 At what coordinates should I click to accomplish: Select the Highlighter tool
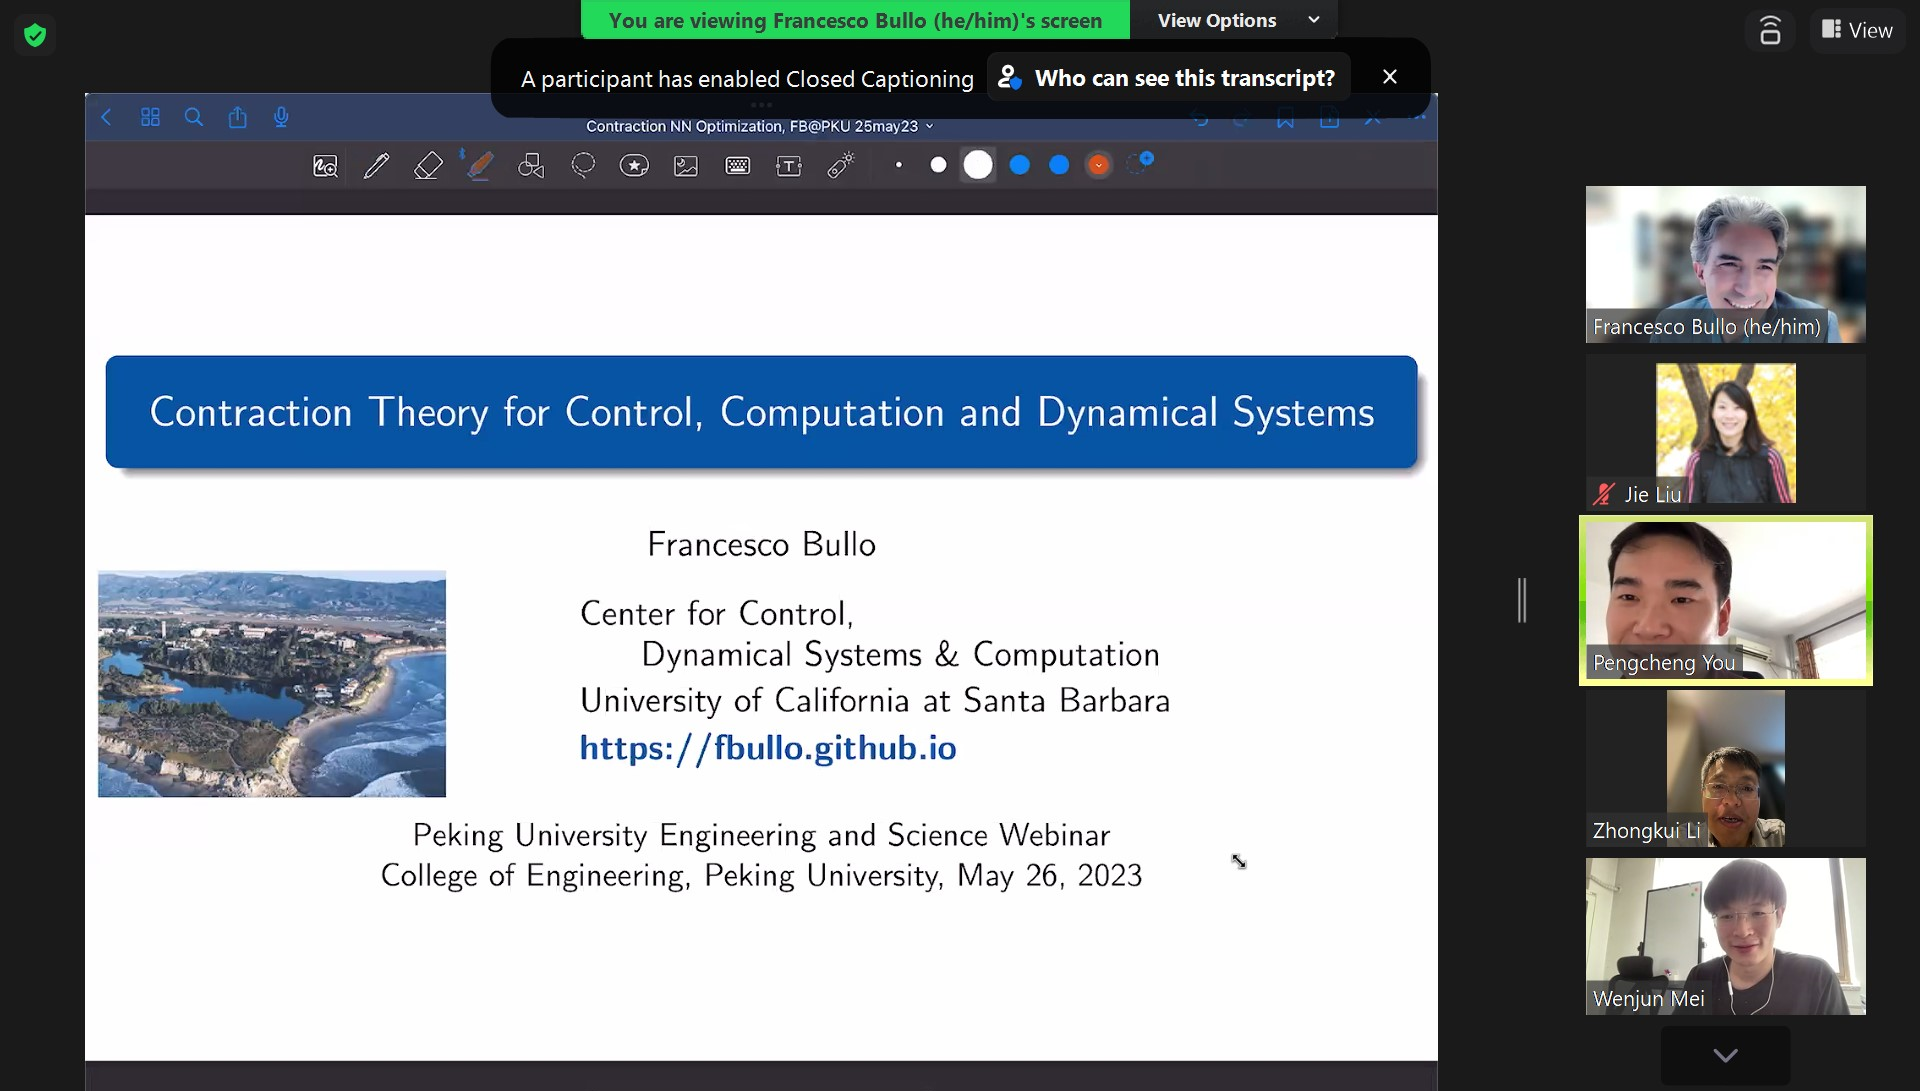tap(480, 166)
